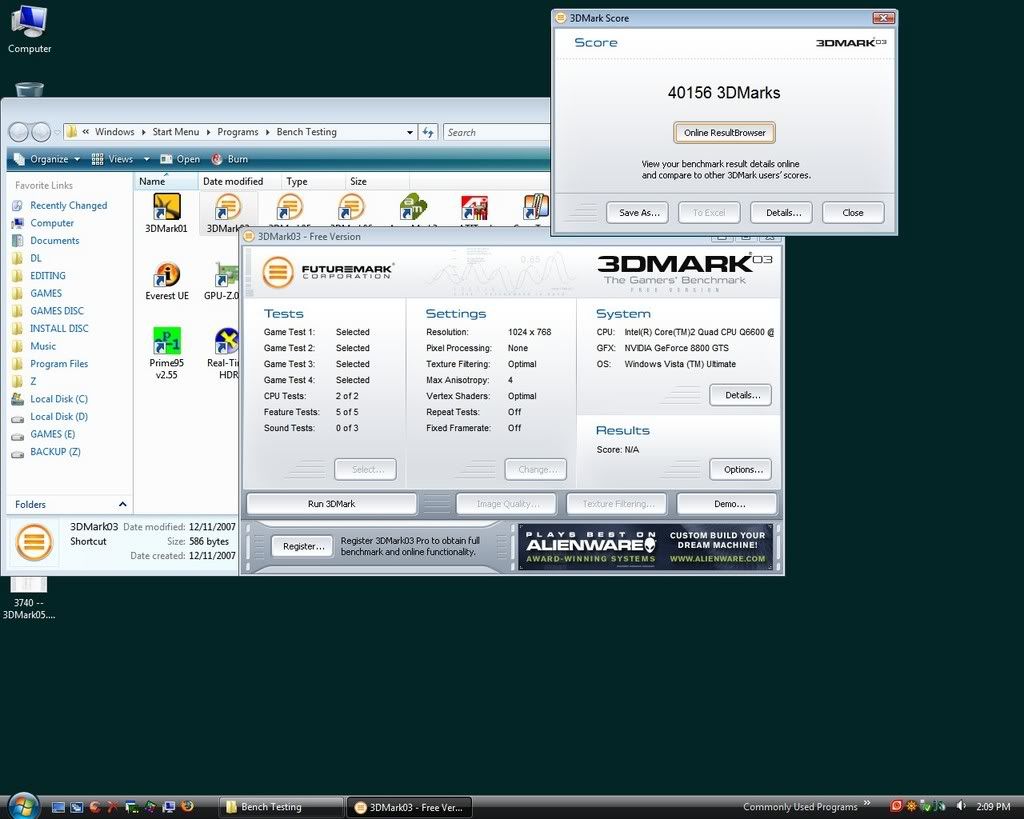Screen dimensions: 1024x819
Task: Click the Programs breadcrumb in the address bar
Action: click(x=238, y=132)
